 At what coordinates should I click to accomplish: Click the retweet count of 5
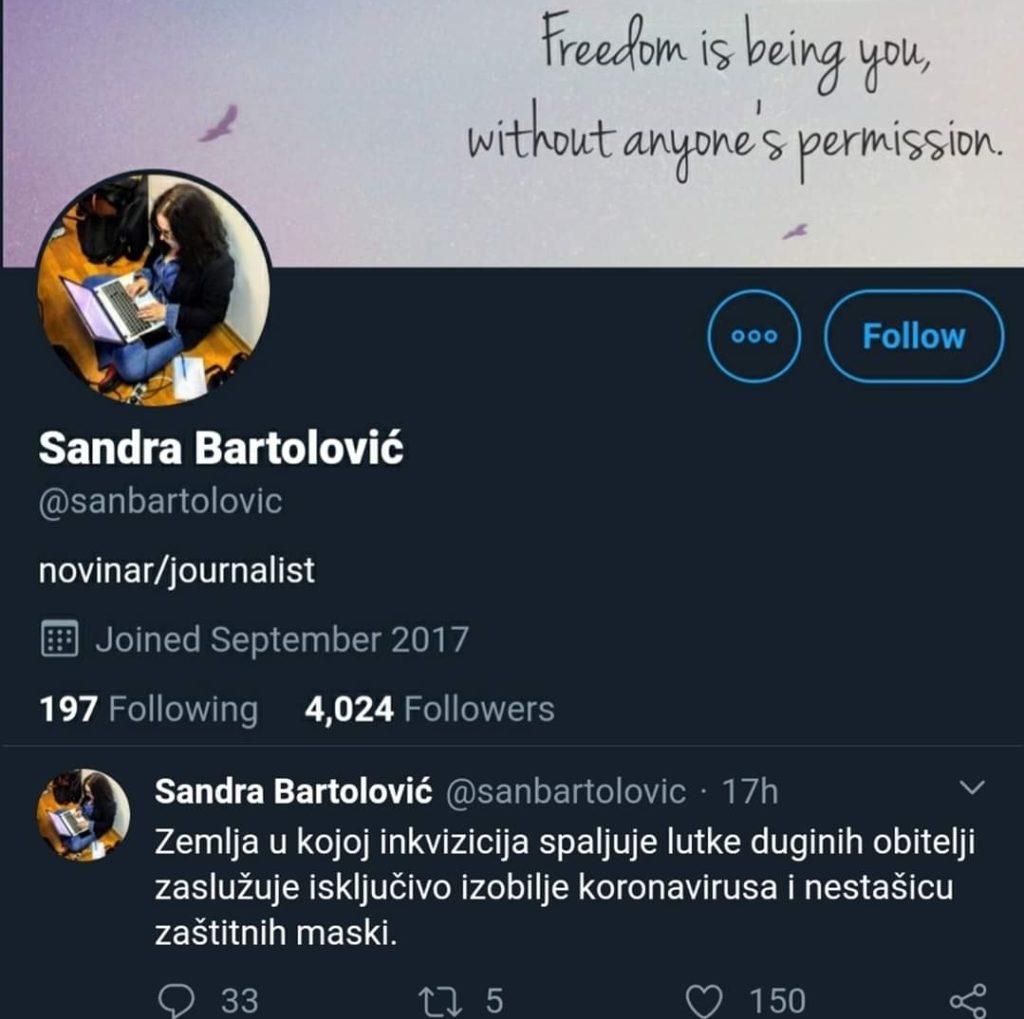[494, 1001]
